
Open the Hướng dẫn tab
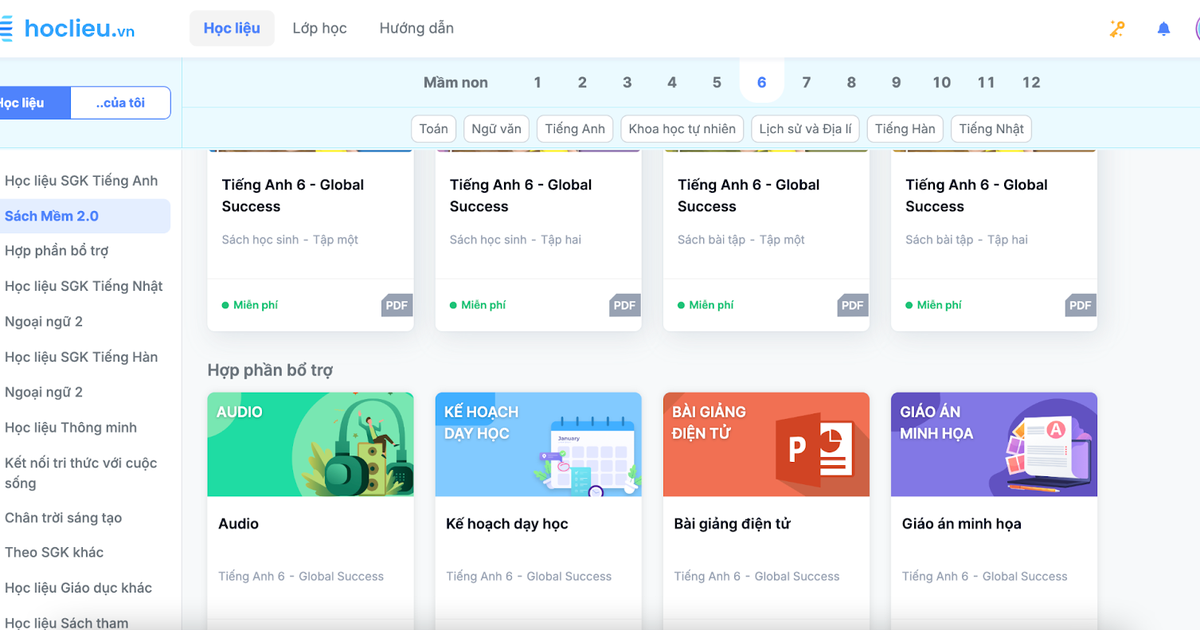(x=417, y=28)
